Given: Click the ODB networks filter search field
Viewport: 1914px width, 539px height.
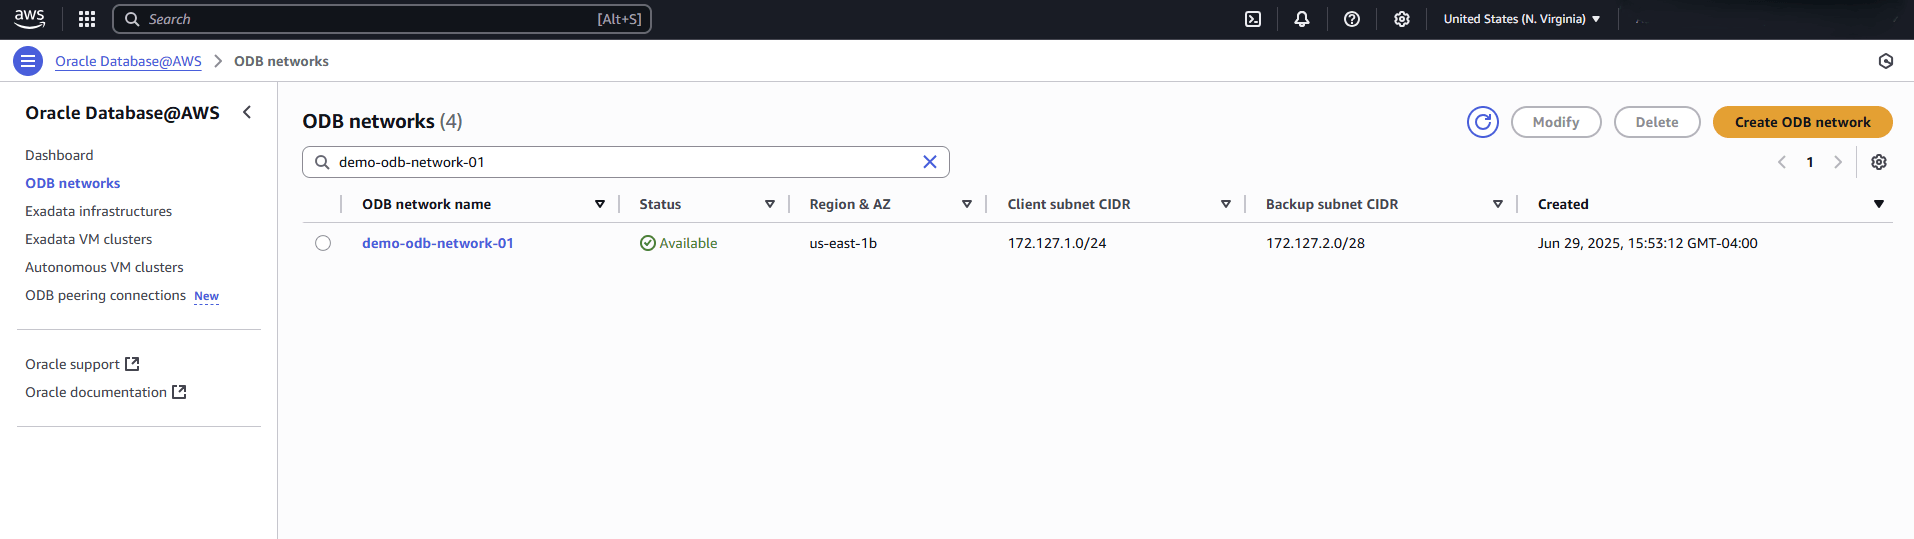Looking at the screenshot, I should click(x=620, y=162).
